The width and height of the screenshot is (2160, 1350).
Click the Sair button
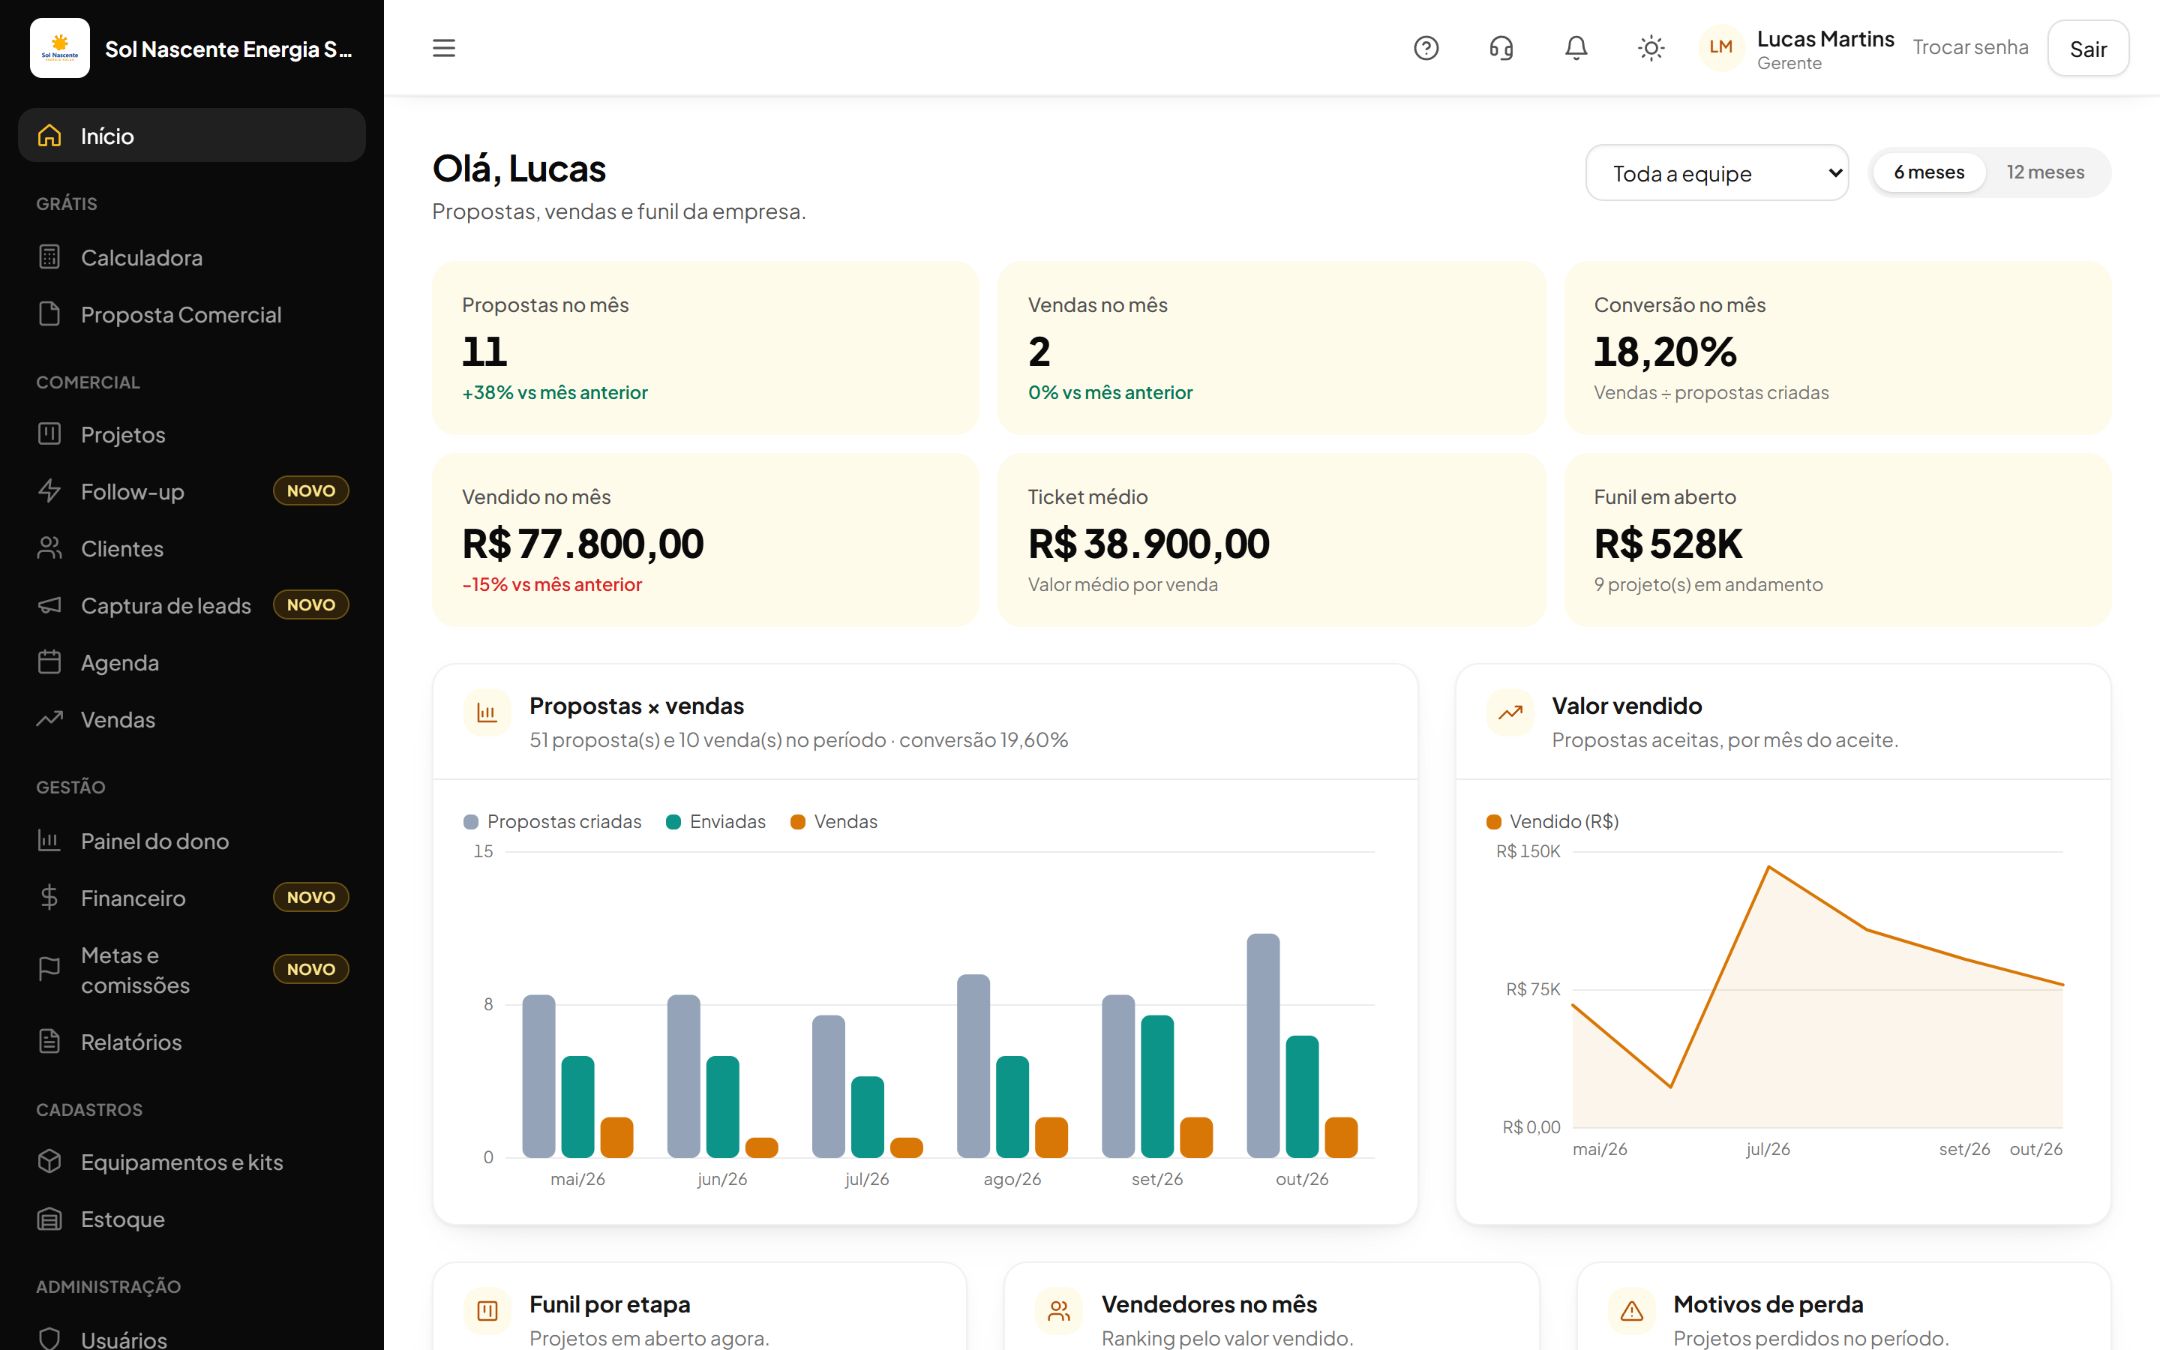tap(2088, 49)
